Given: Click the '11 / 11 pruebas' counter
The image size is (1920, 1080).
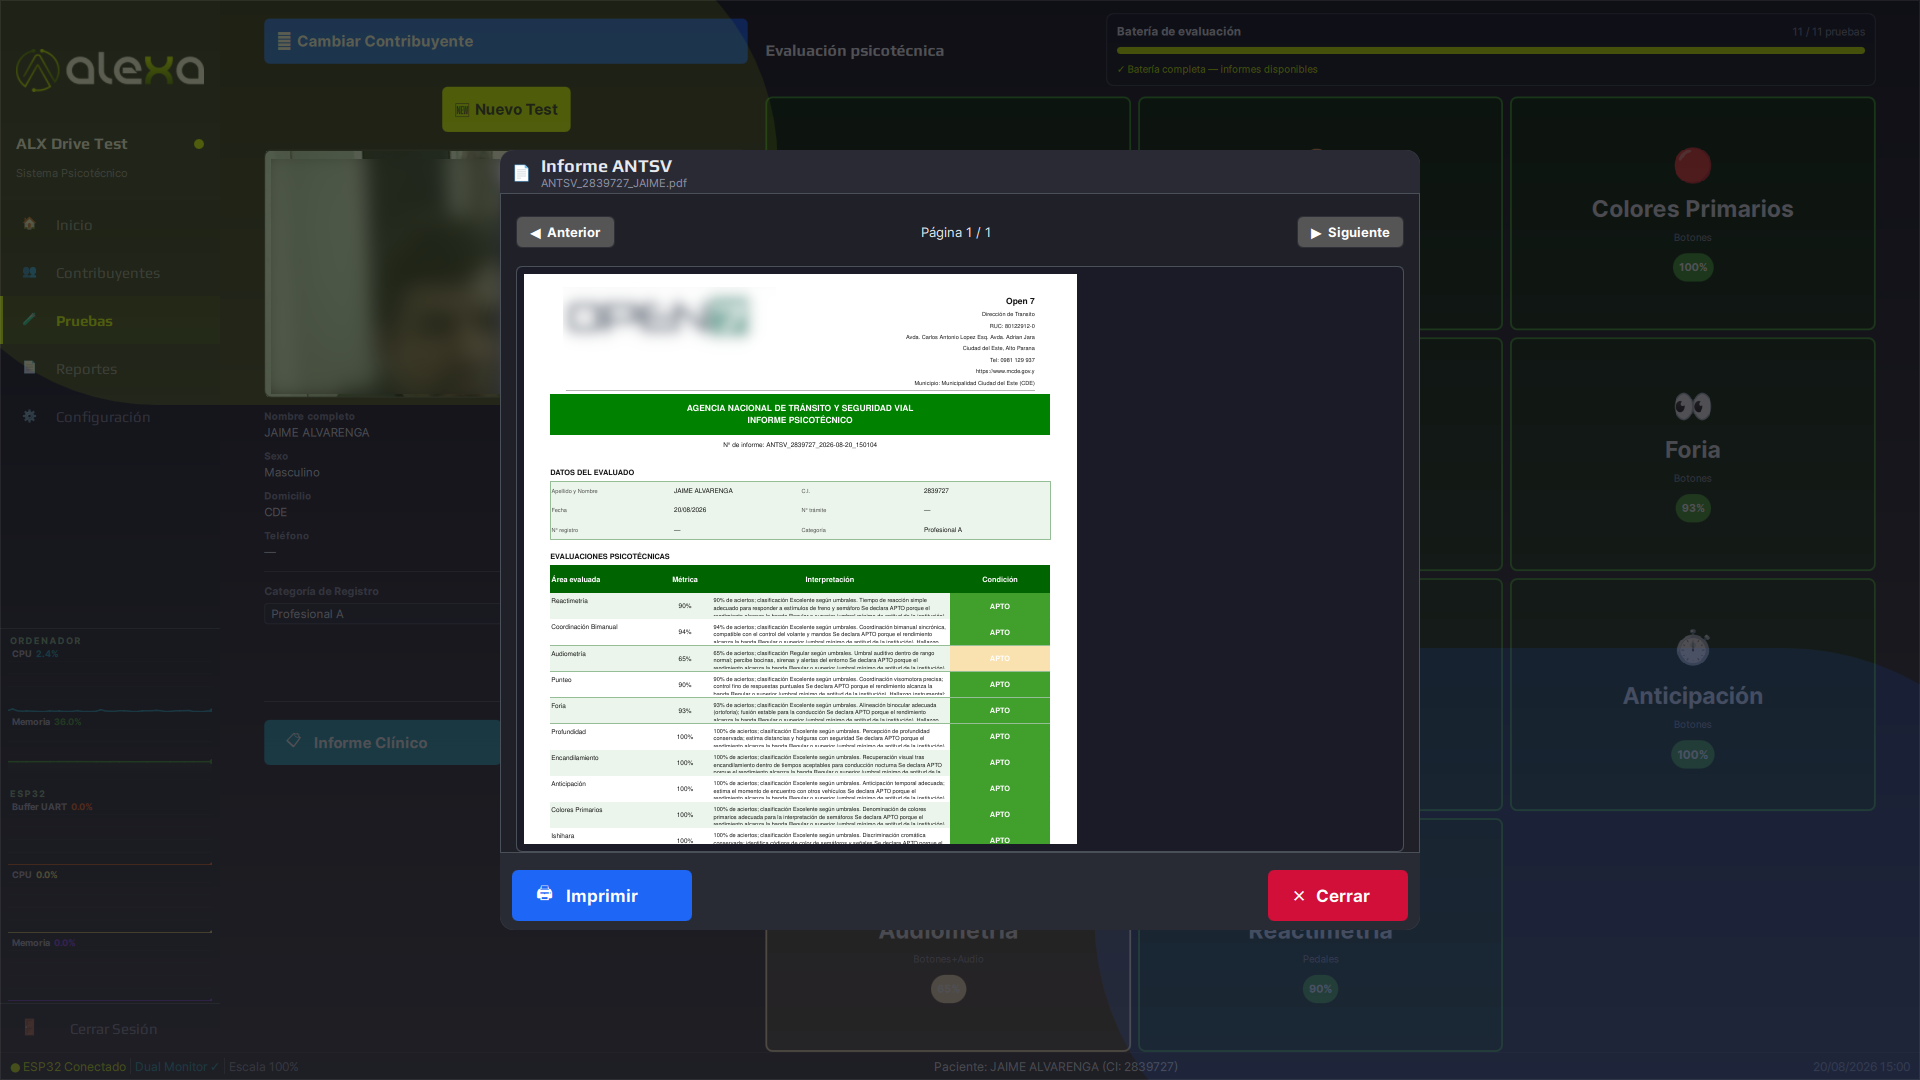Looking at the screenshot, I should coord(1828,32).
